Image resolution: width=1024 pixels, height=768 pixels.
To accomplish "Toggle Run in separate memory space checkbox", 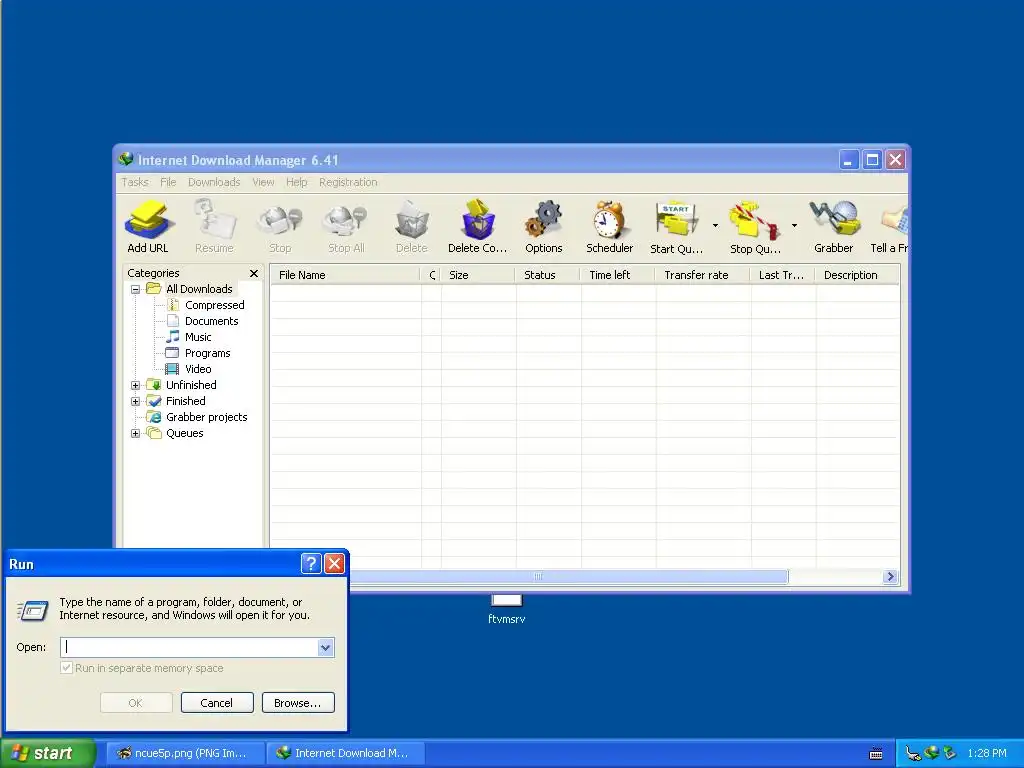I will pos(67,667).
